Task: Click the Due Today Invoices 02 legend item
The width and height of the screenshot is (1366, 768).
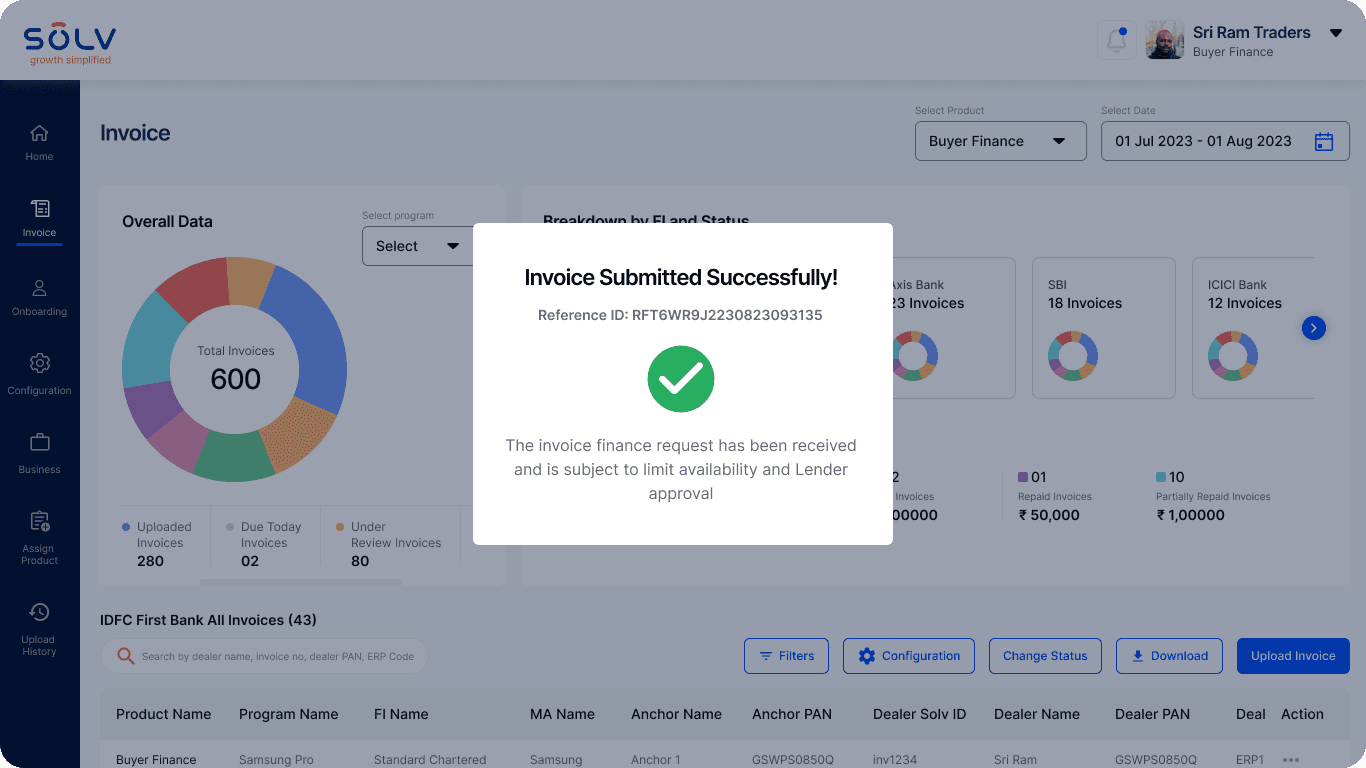Action: pyautogui.click(x=264, y=543)
